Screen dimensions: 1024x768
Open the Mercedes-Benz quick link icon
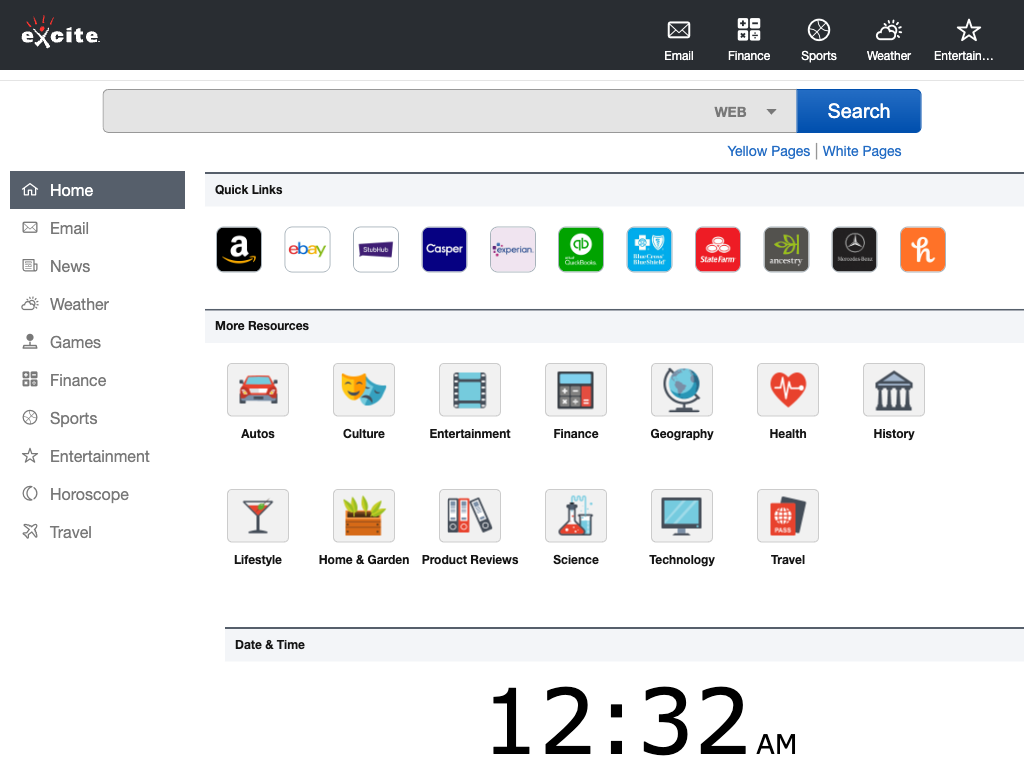854,250
